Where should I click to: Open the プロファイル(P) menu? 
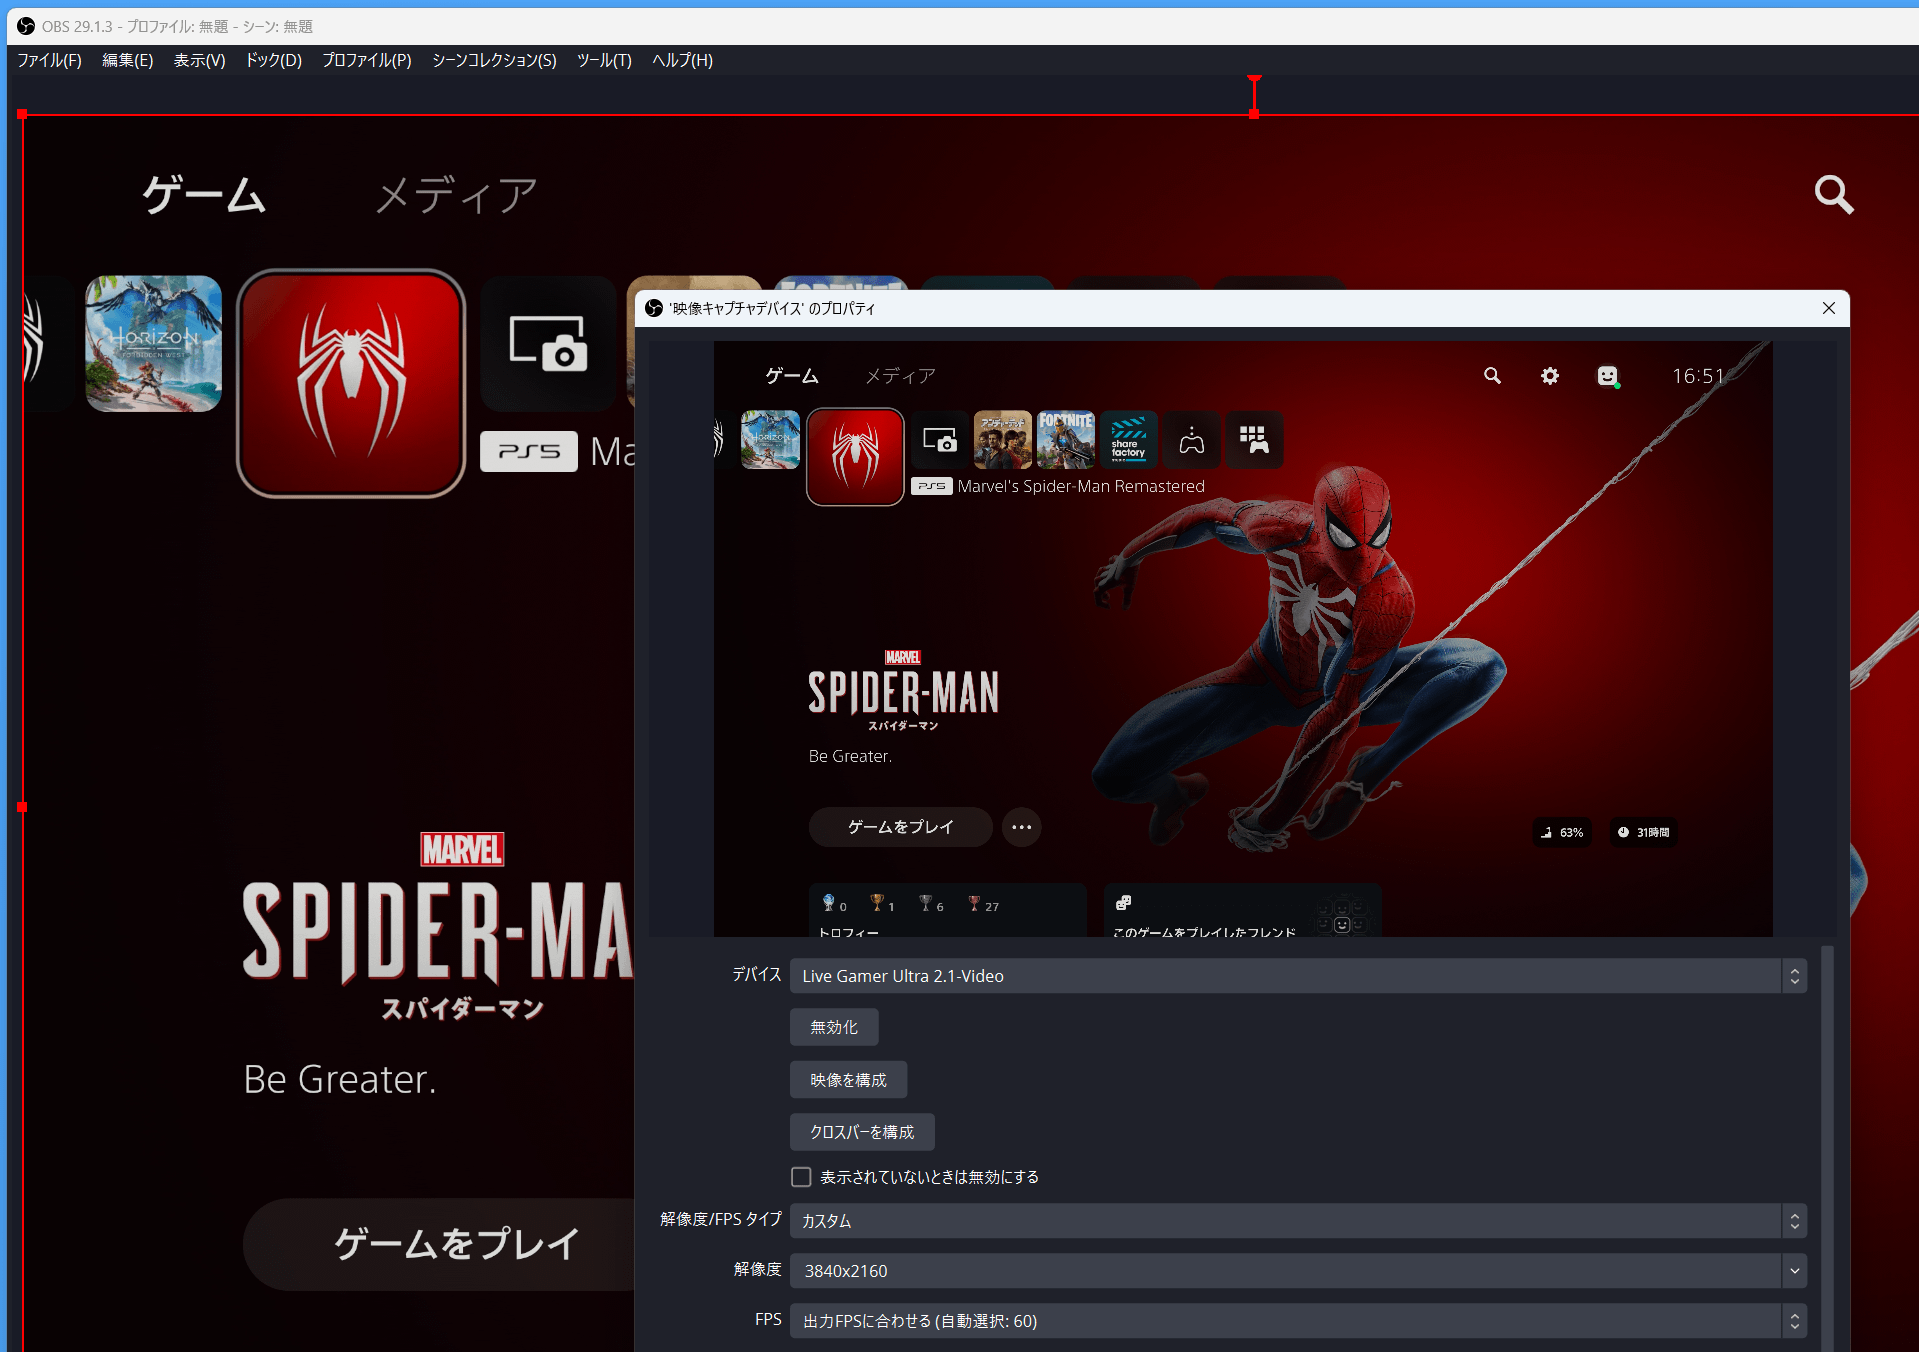click(366, 60)
